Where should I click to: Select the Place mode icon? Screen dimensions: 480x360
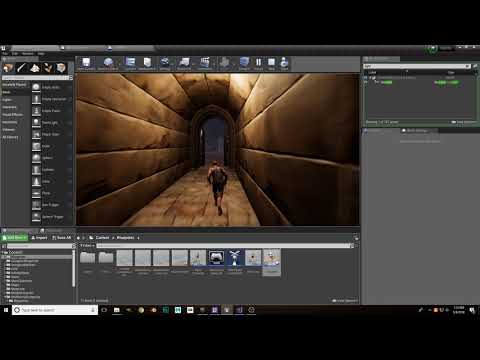coord(8,68)
